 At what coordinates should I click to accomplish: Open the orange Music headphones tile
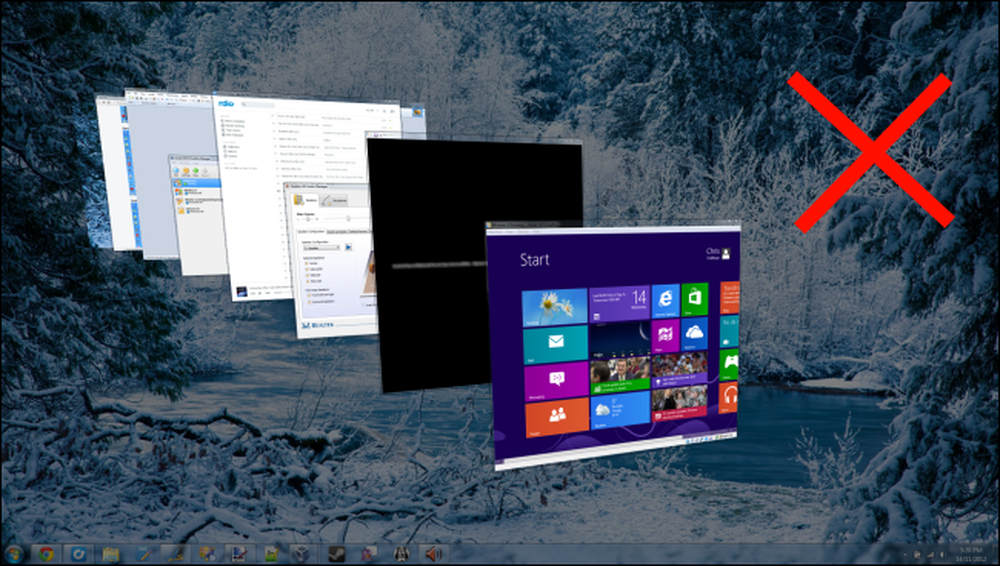(x=730, y=398)
